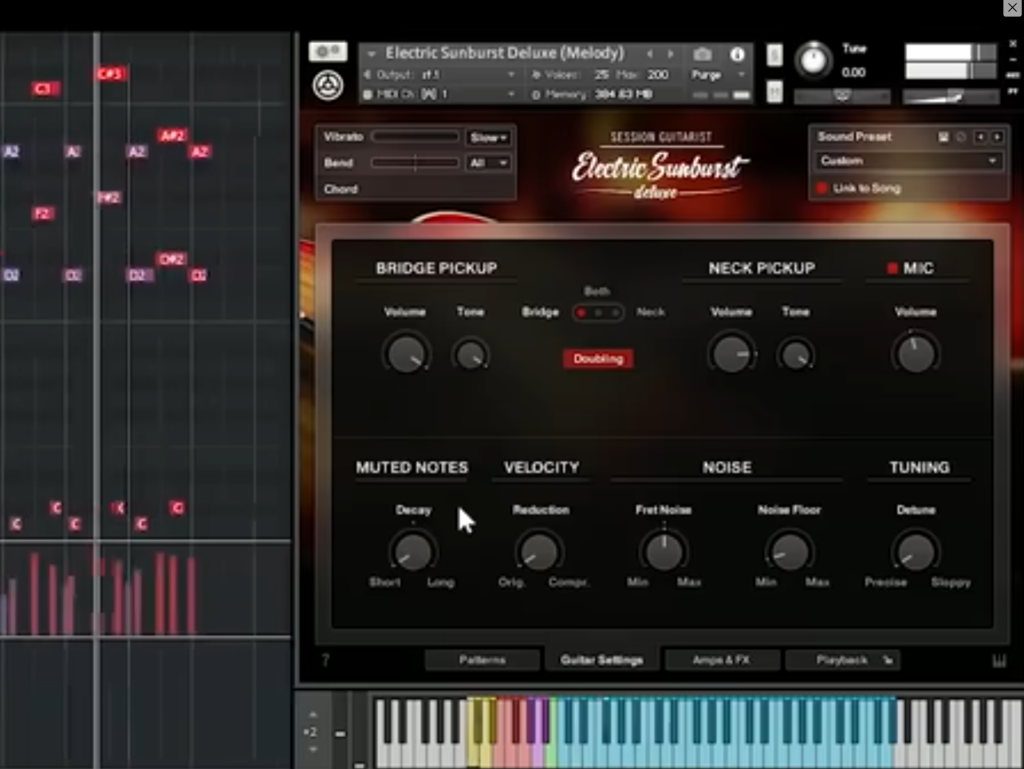Click the Native Instruments logo icon
1024x769 pixels.
pos(328,85)
